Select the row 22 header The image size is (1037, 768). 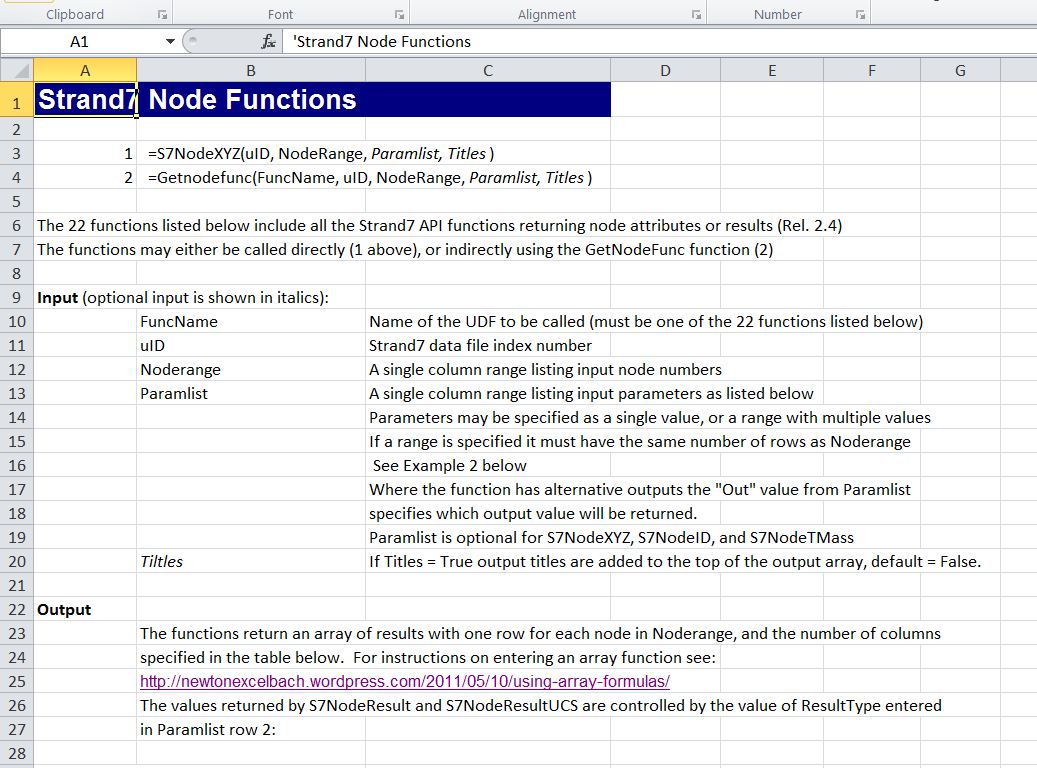[x=17, y=610]
